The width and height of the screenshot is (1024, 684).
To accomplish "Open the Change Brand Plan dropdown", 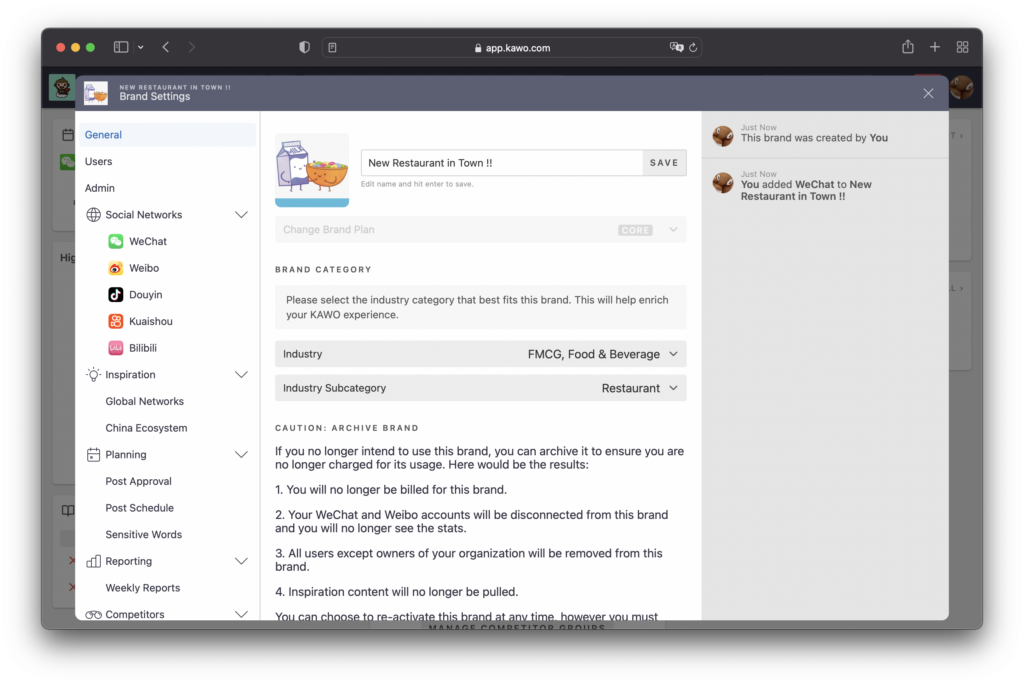I will pos(481,230).
